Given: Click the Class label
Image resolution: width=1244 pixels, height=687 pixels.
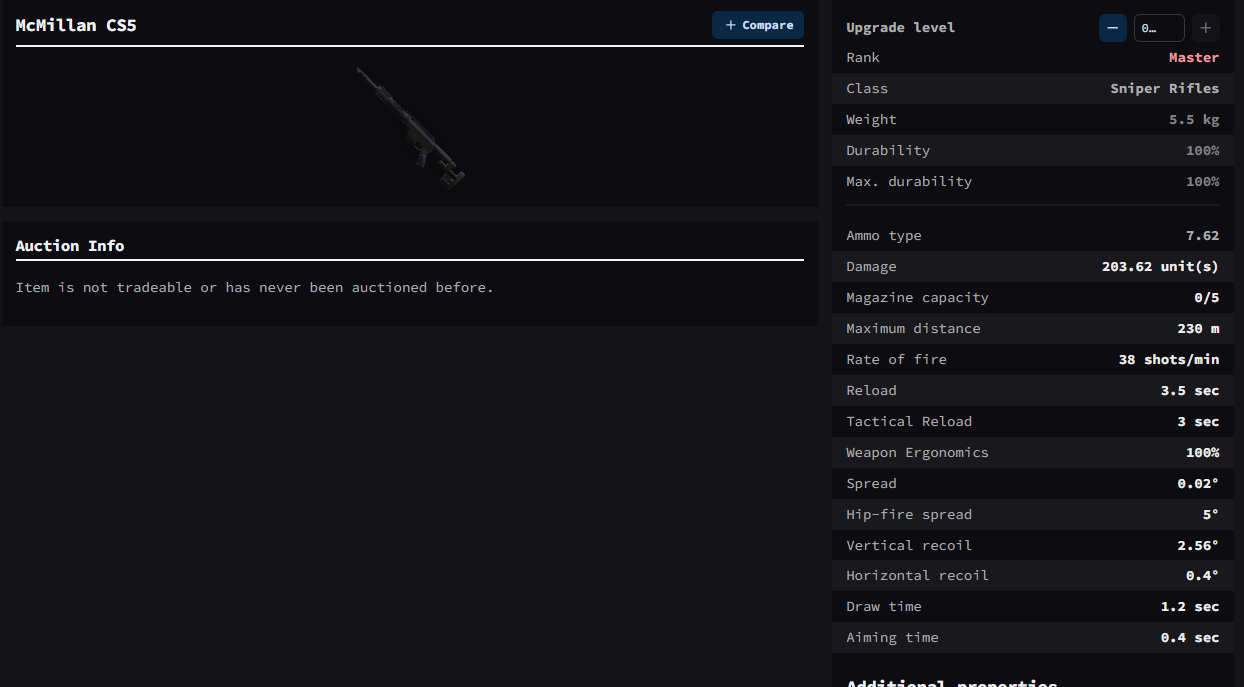Looking at the screenshot, I should pyautogui.click(x=867, y=89).
